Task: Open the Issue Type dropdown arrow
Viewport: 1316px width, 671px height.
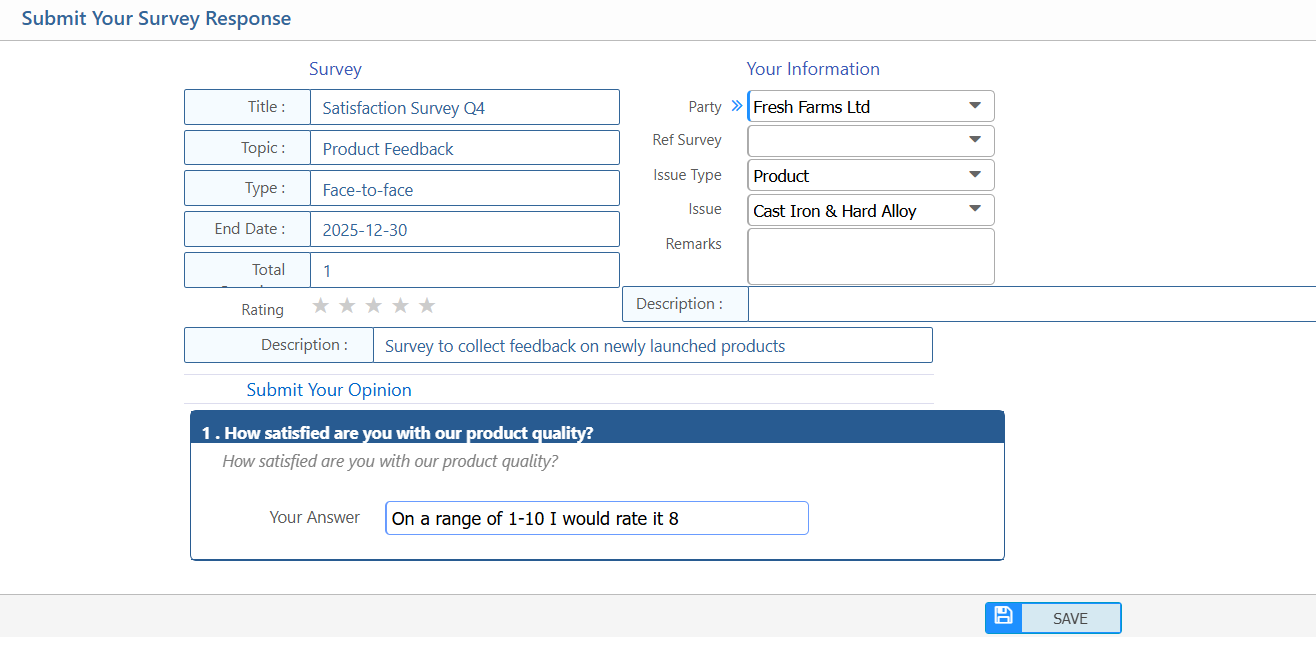Action: pos(975,175)
